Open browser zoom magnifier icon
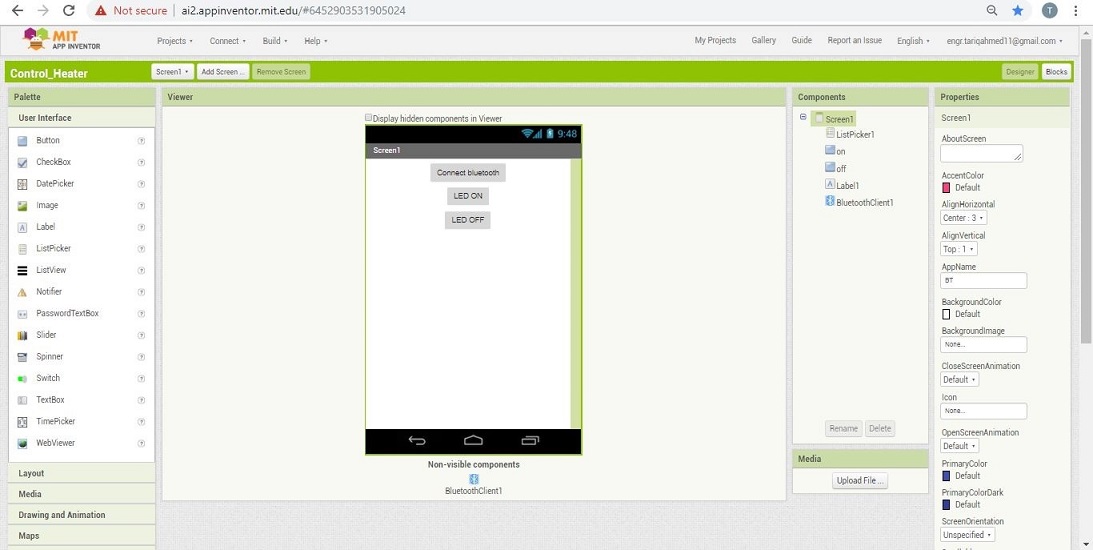Viewport: 1093px width, 550px height. (x=992, y=10)
